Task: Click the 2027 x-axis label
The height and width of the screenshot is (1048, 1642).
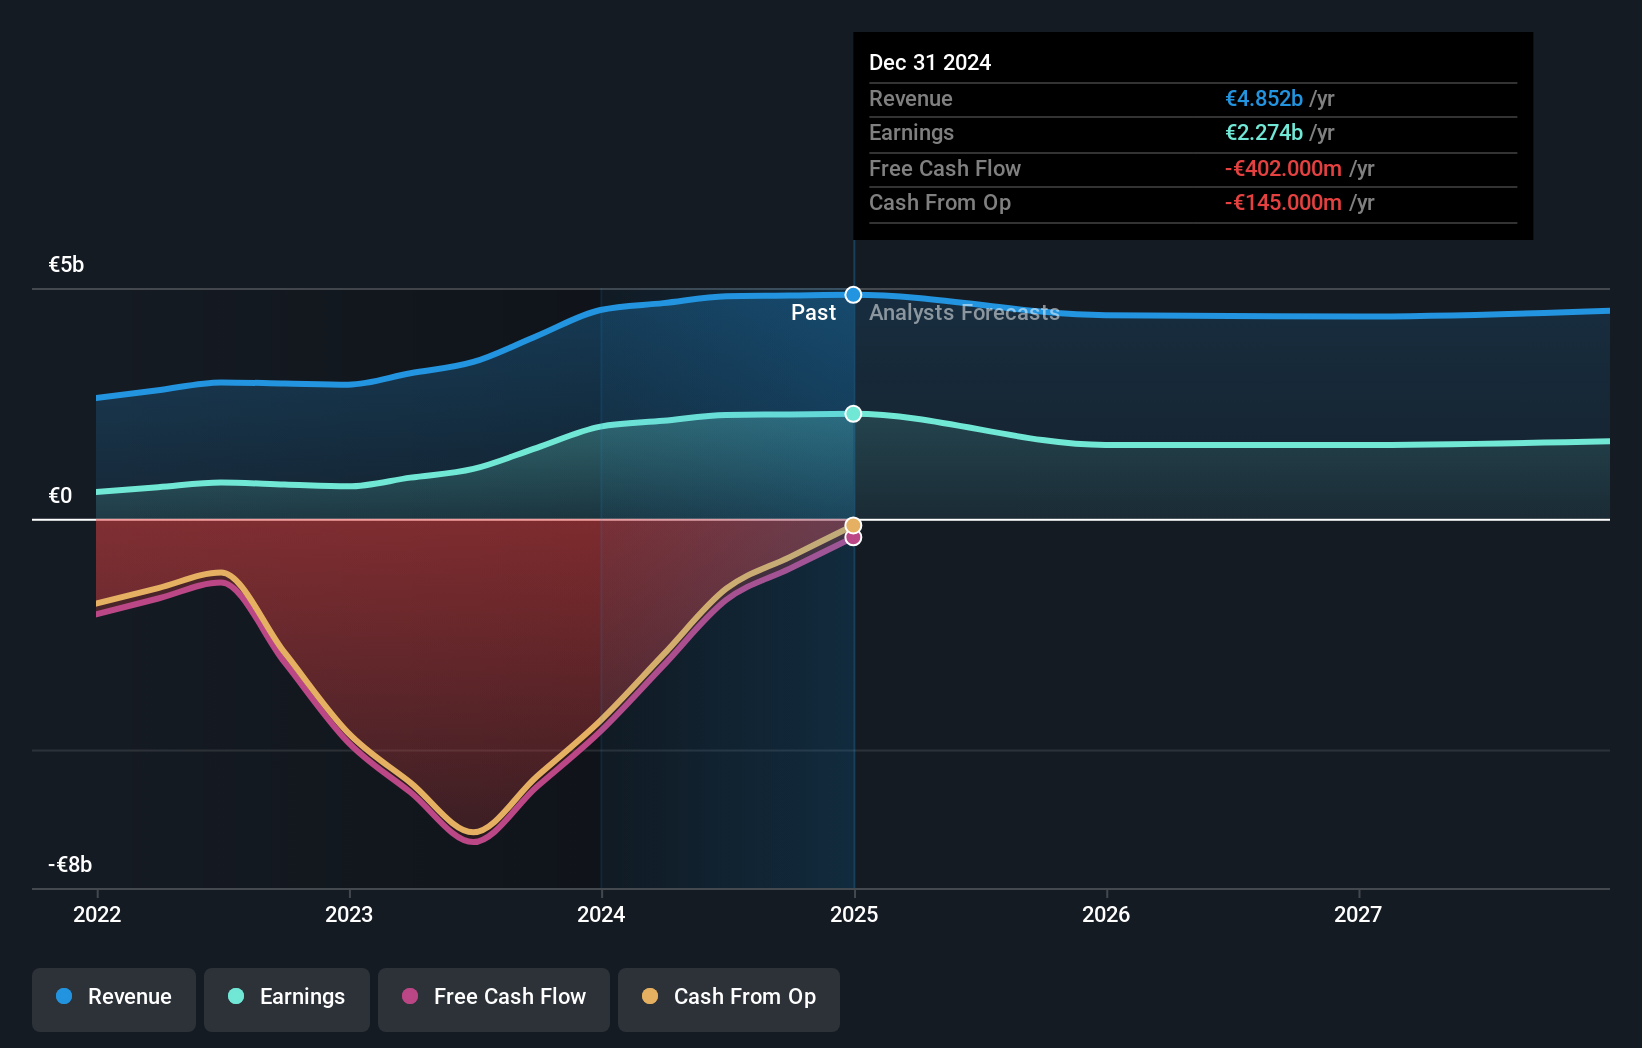Action: coord(1358,914)
